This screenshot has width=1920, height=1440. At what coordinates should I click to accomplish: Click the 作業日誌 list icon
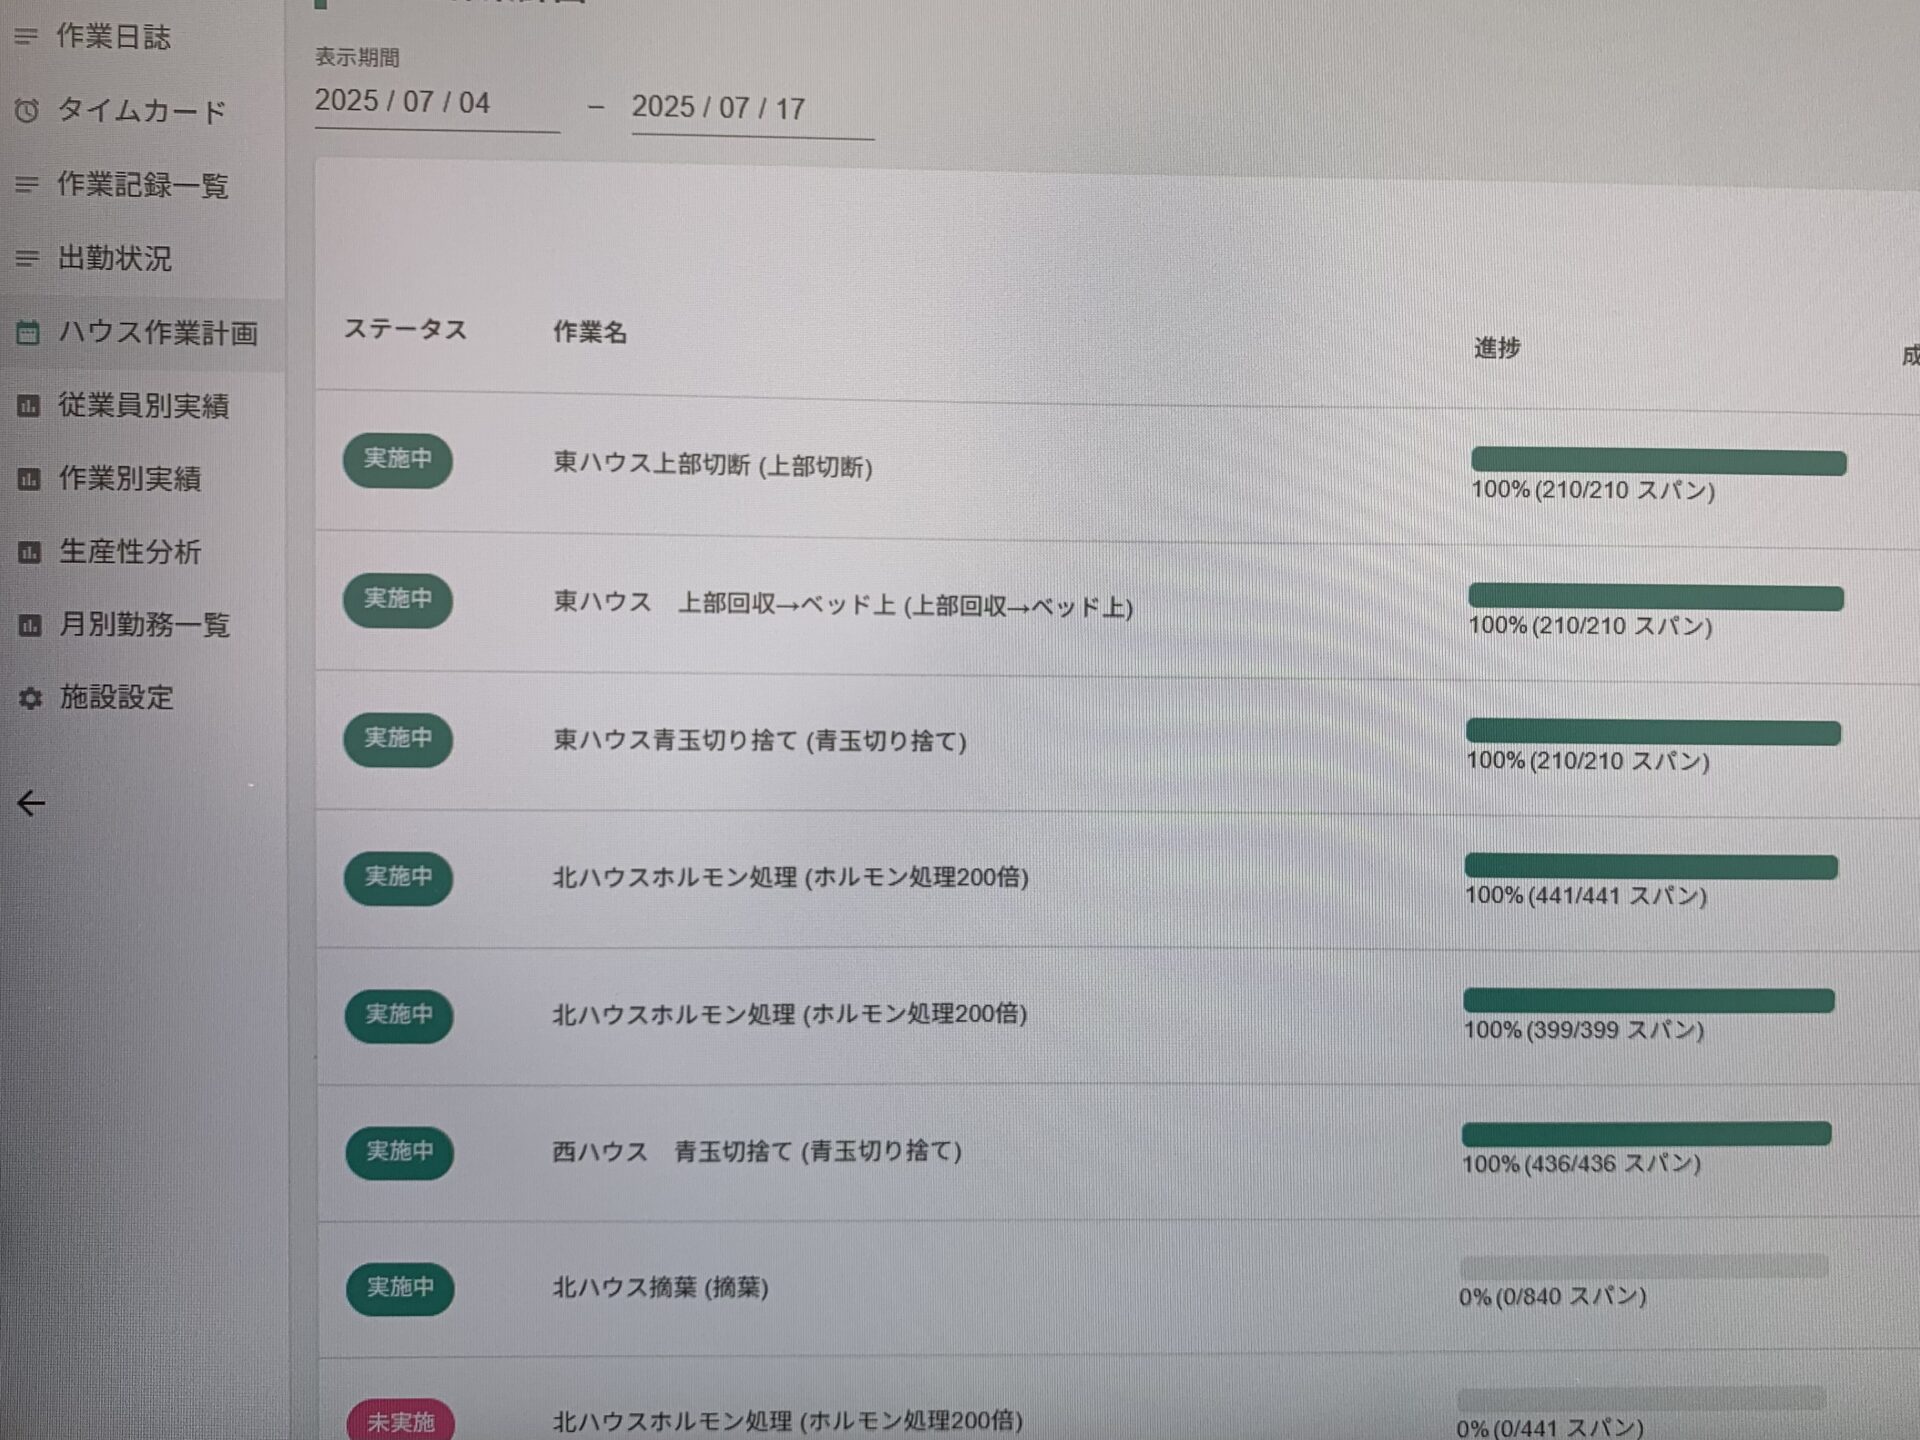point(26,37)
